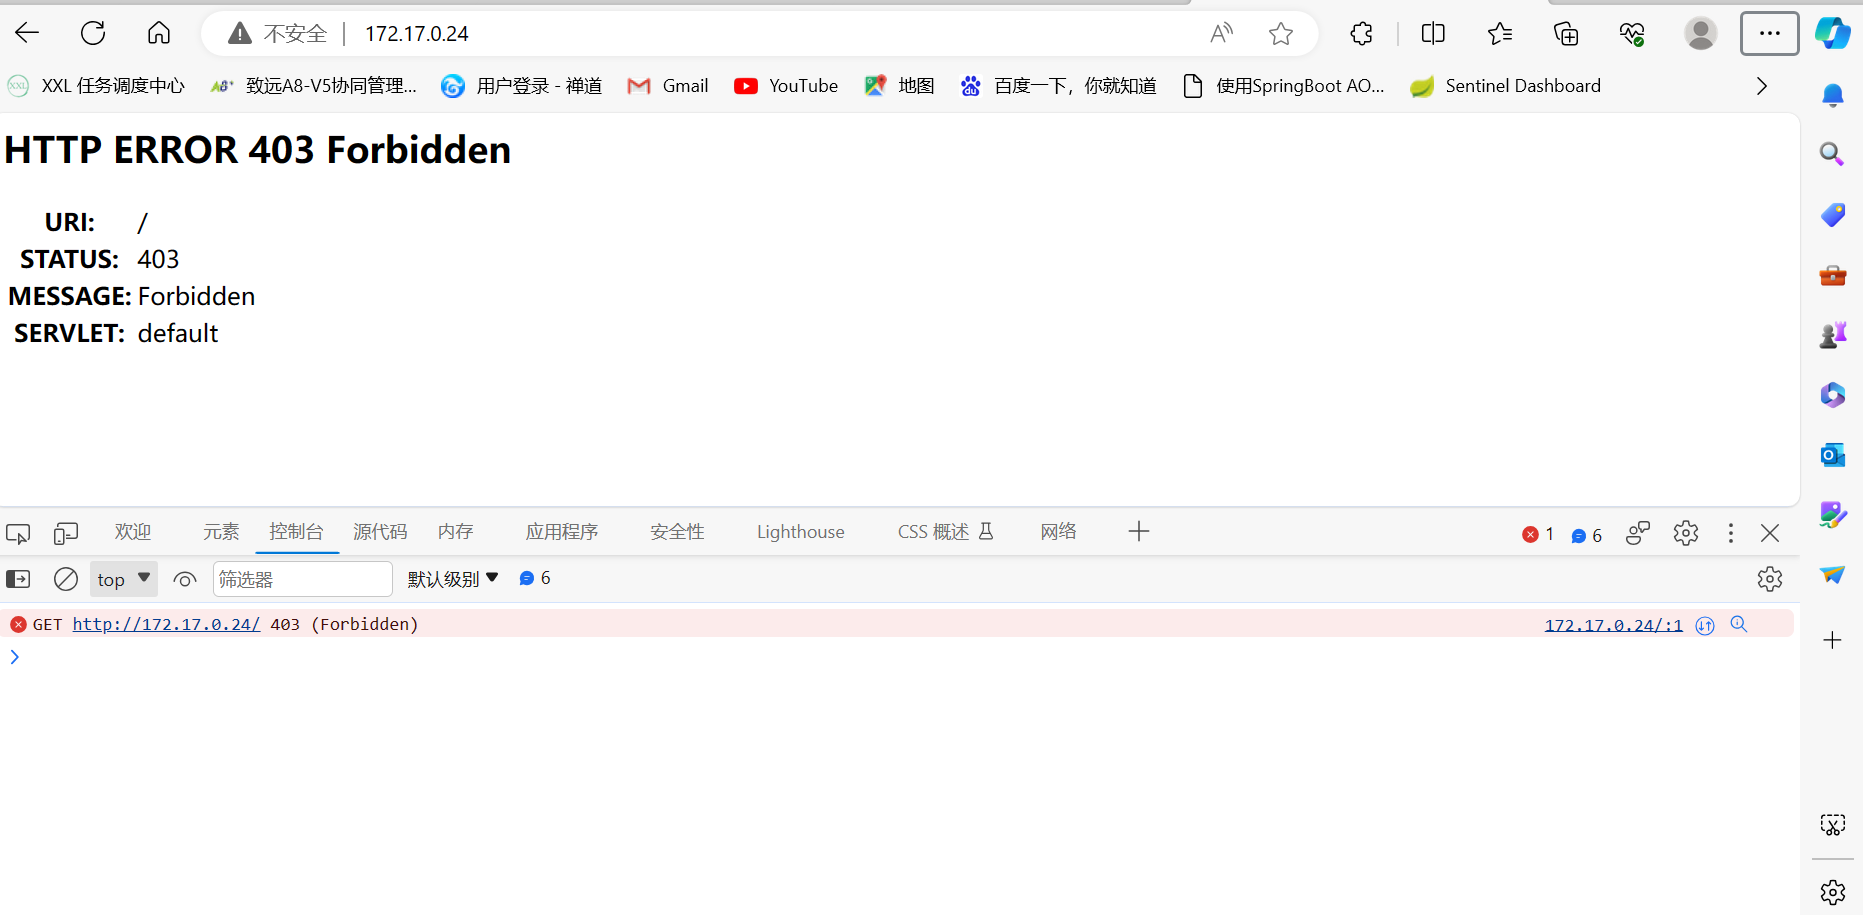Open DevTools feedback people icon

1638,533
